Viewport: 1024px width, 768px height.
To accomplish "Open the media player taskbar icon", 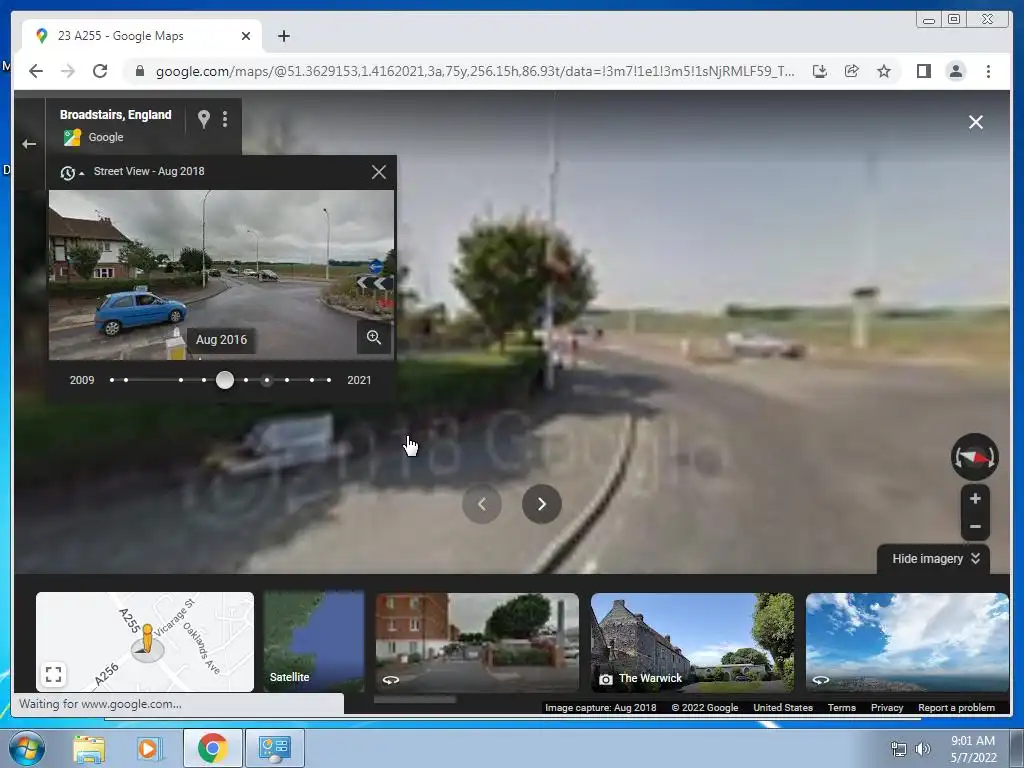I will [x=148, y=748].
